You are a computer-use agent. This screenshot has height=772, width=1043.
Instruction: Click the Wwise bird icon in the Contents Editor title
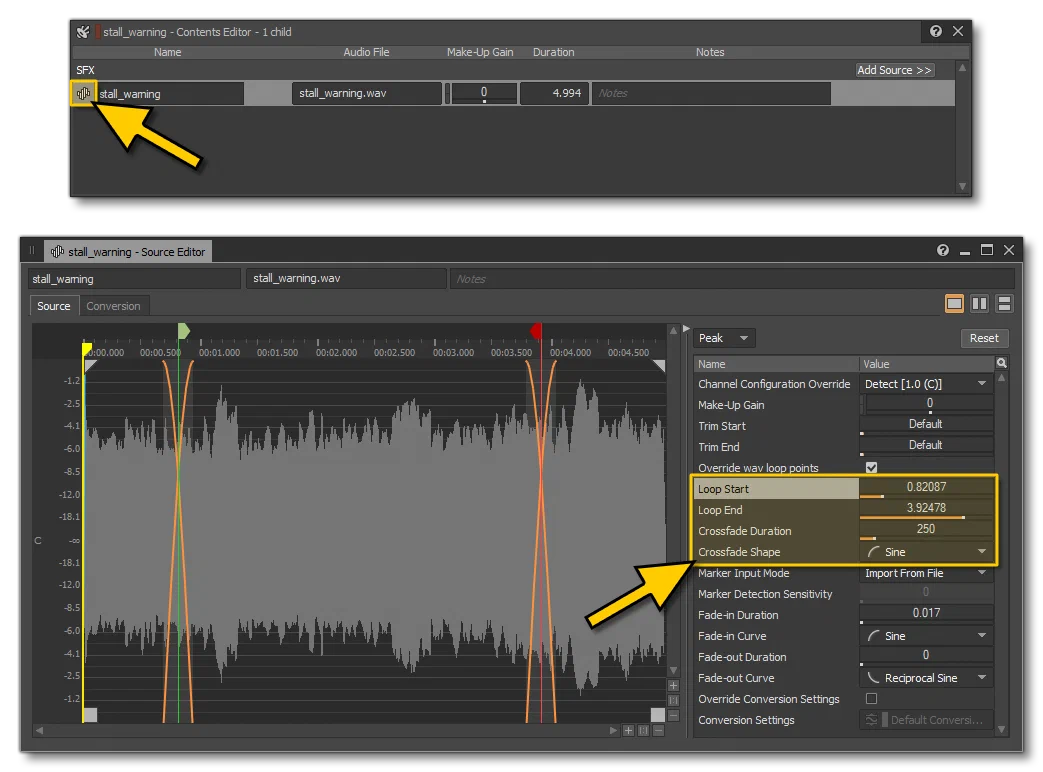coord(83,32)
